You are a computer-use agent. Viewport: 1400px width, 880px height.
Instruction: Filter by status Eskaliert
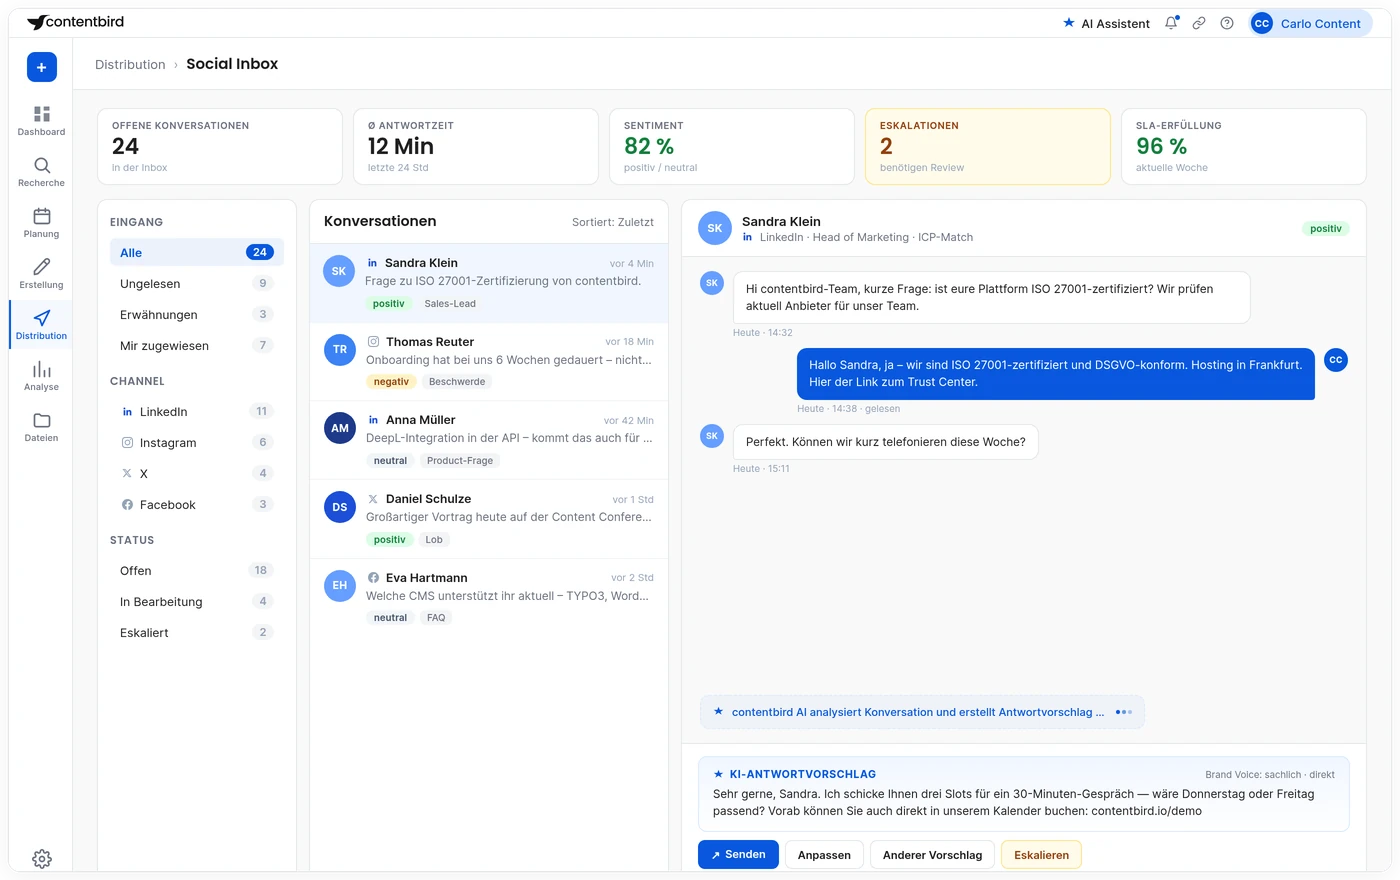click(x=196, y=632)
